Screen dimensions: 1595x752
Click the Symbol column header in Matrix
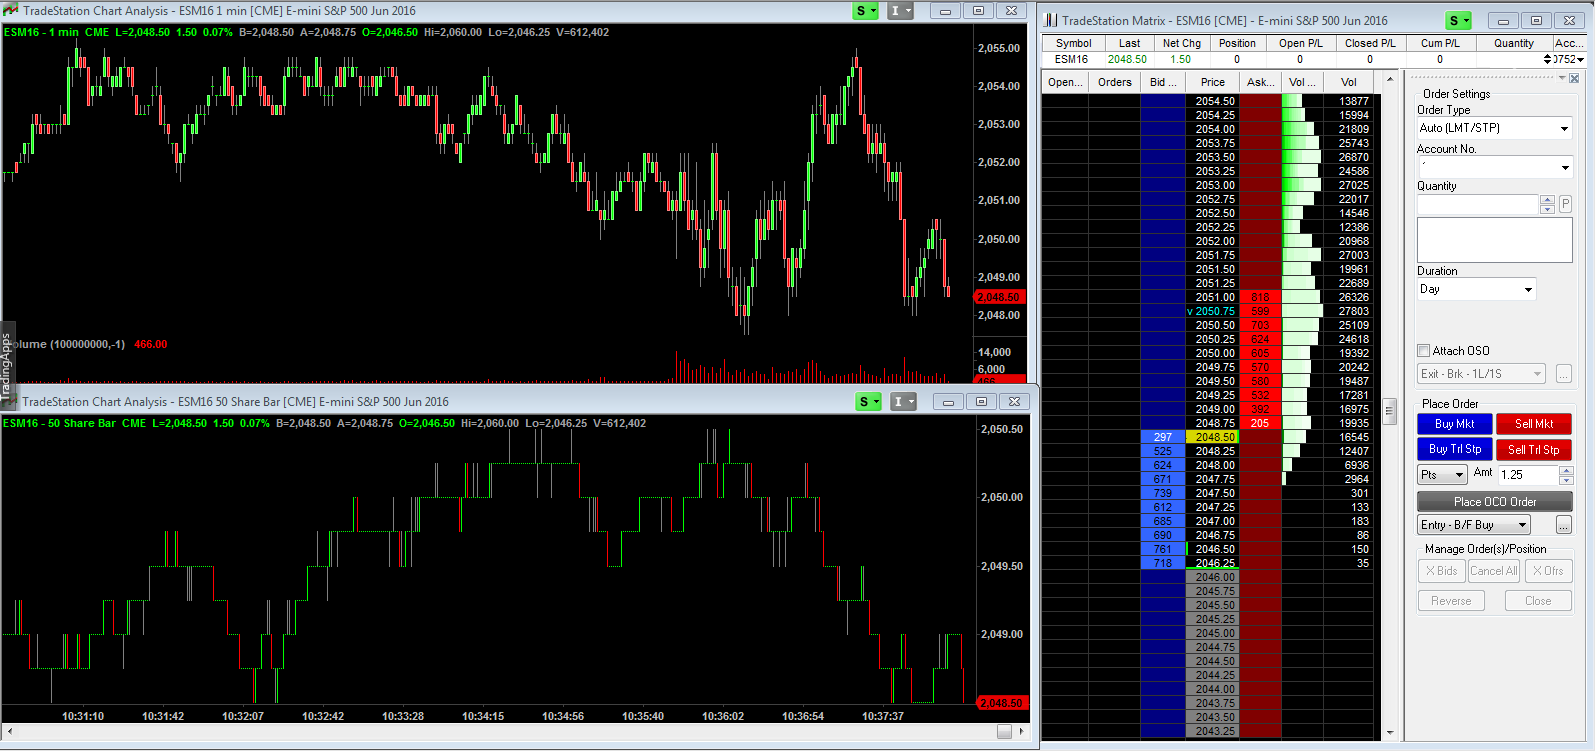[1073, 43]
